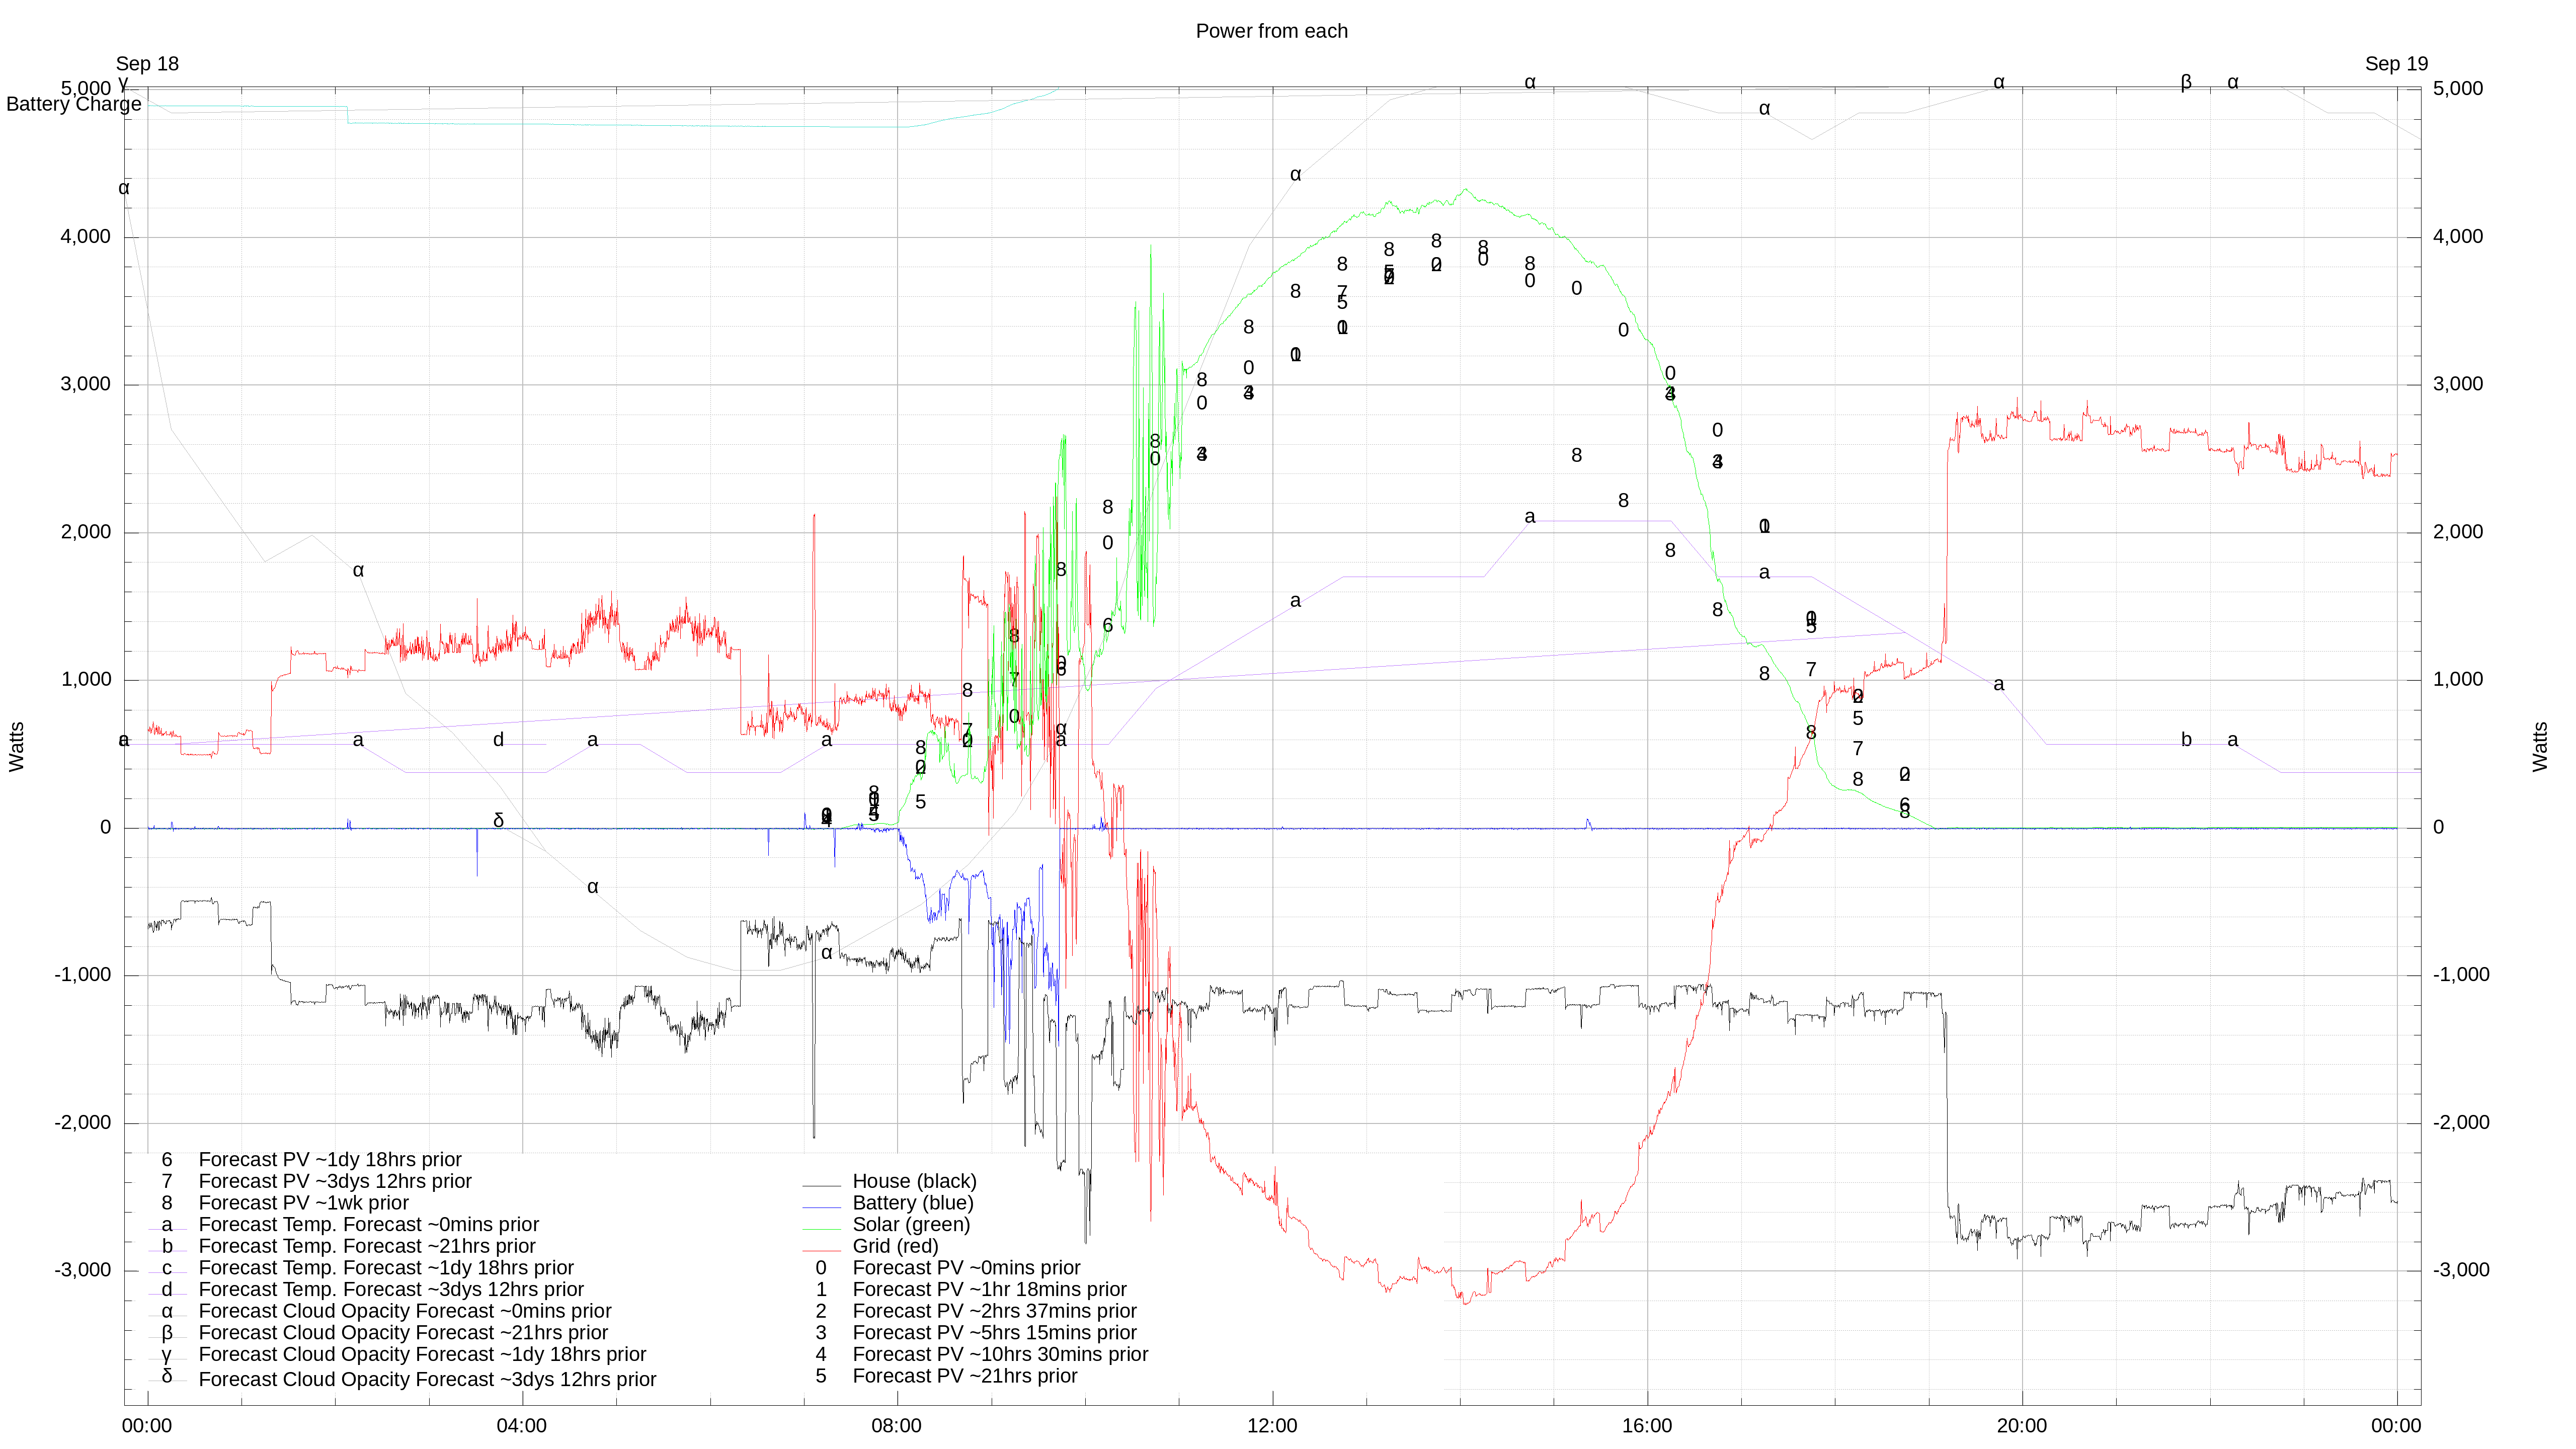Click the right 'Watts' axis title
The width and height of the screenshot is (2576, 1449).
[2540, 746]
